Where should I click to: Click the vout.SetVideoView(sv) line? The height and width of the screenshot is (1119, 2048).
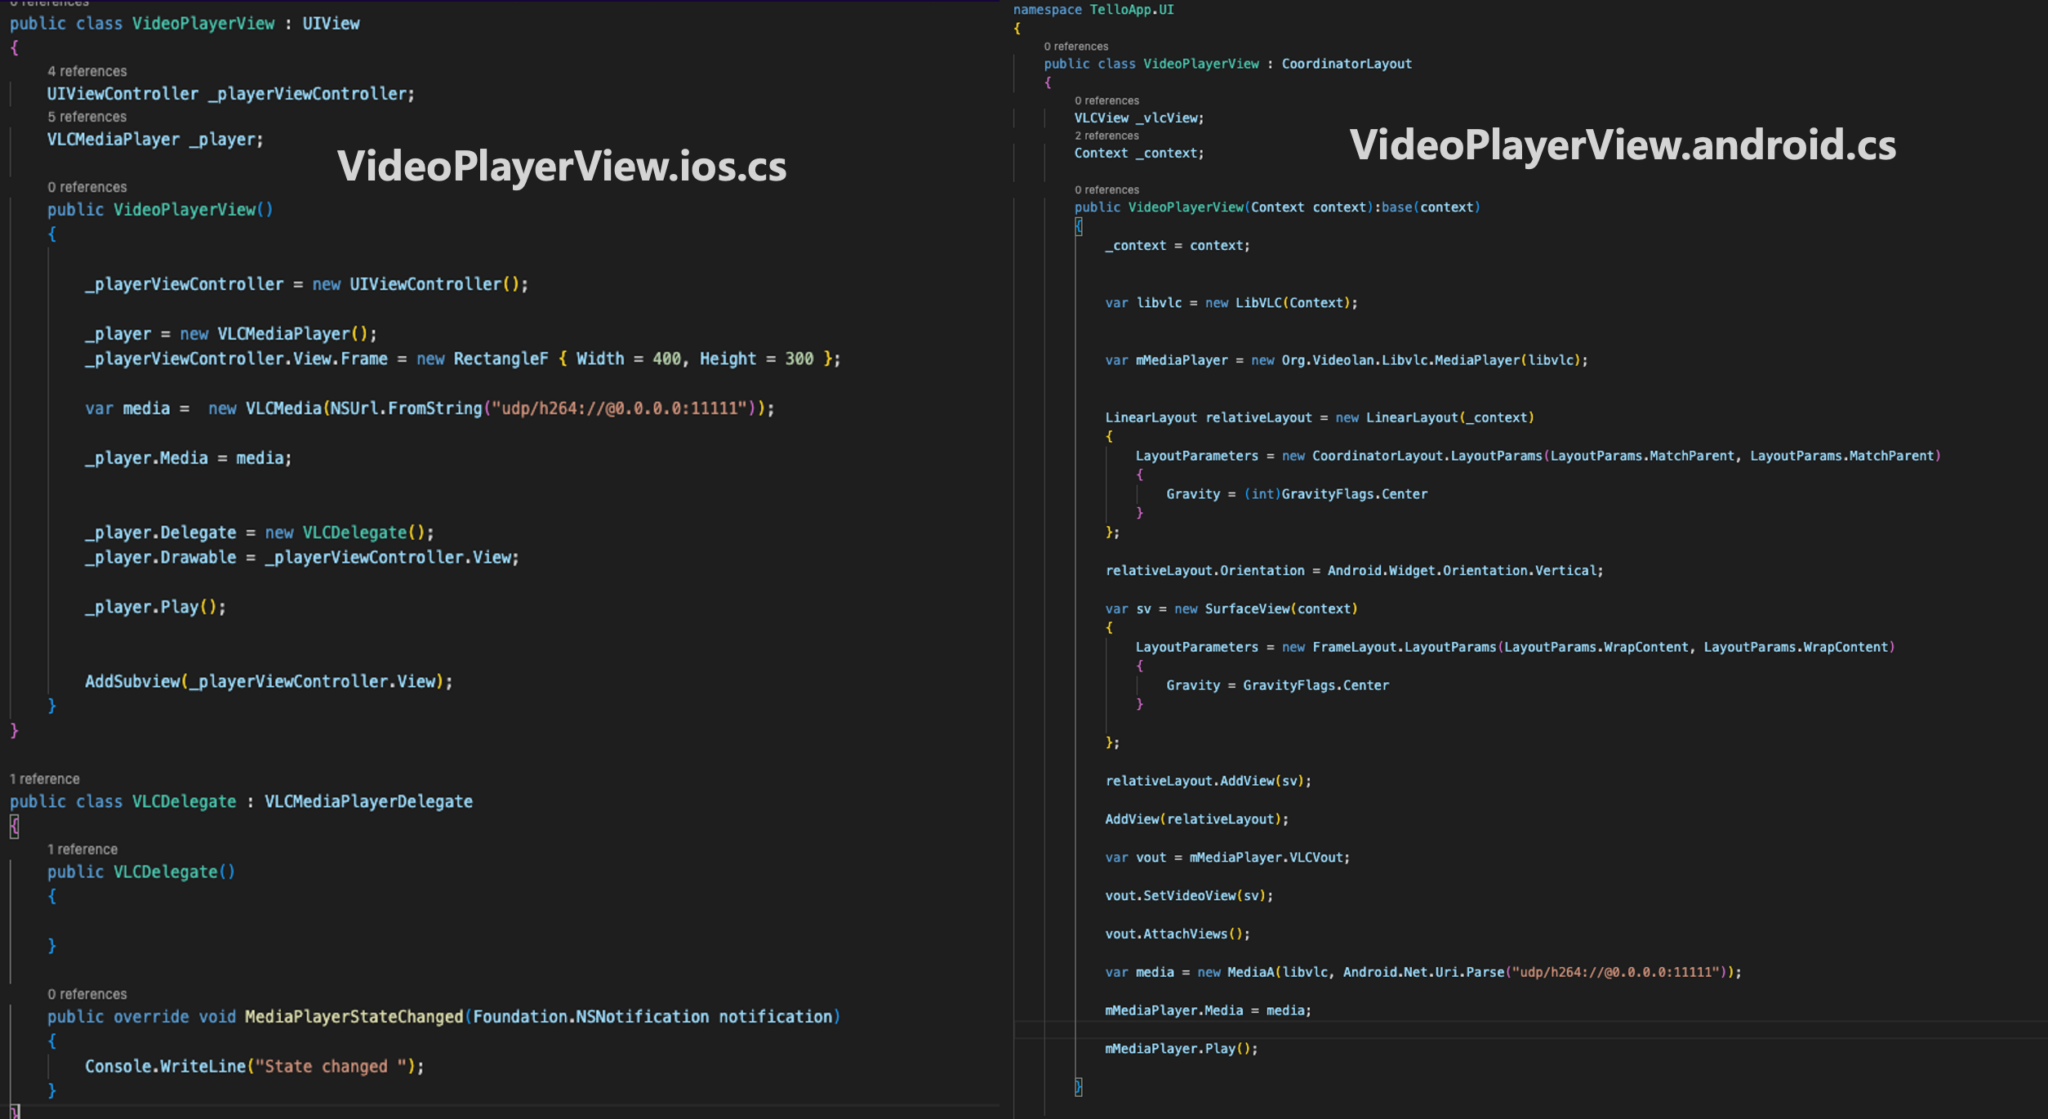[1188, 896]
